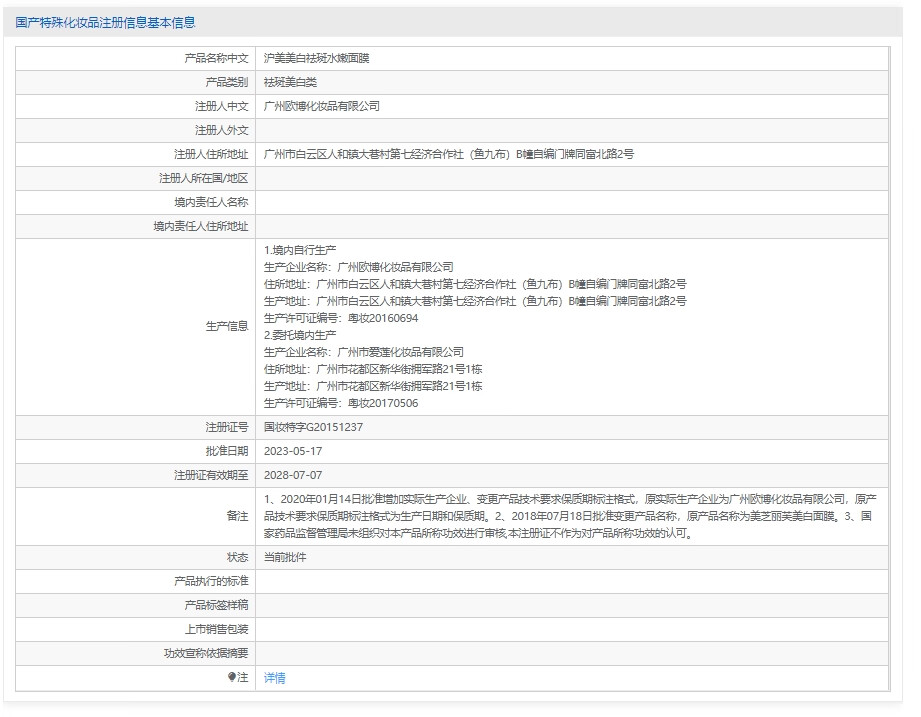Click the 祛斑美白类 category value
The height and width of the screenshot is (717, 921).
click(290, 83)
